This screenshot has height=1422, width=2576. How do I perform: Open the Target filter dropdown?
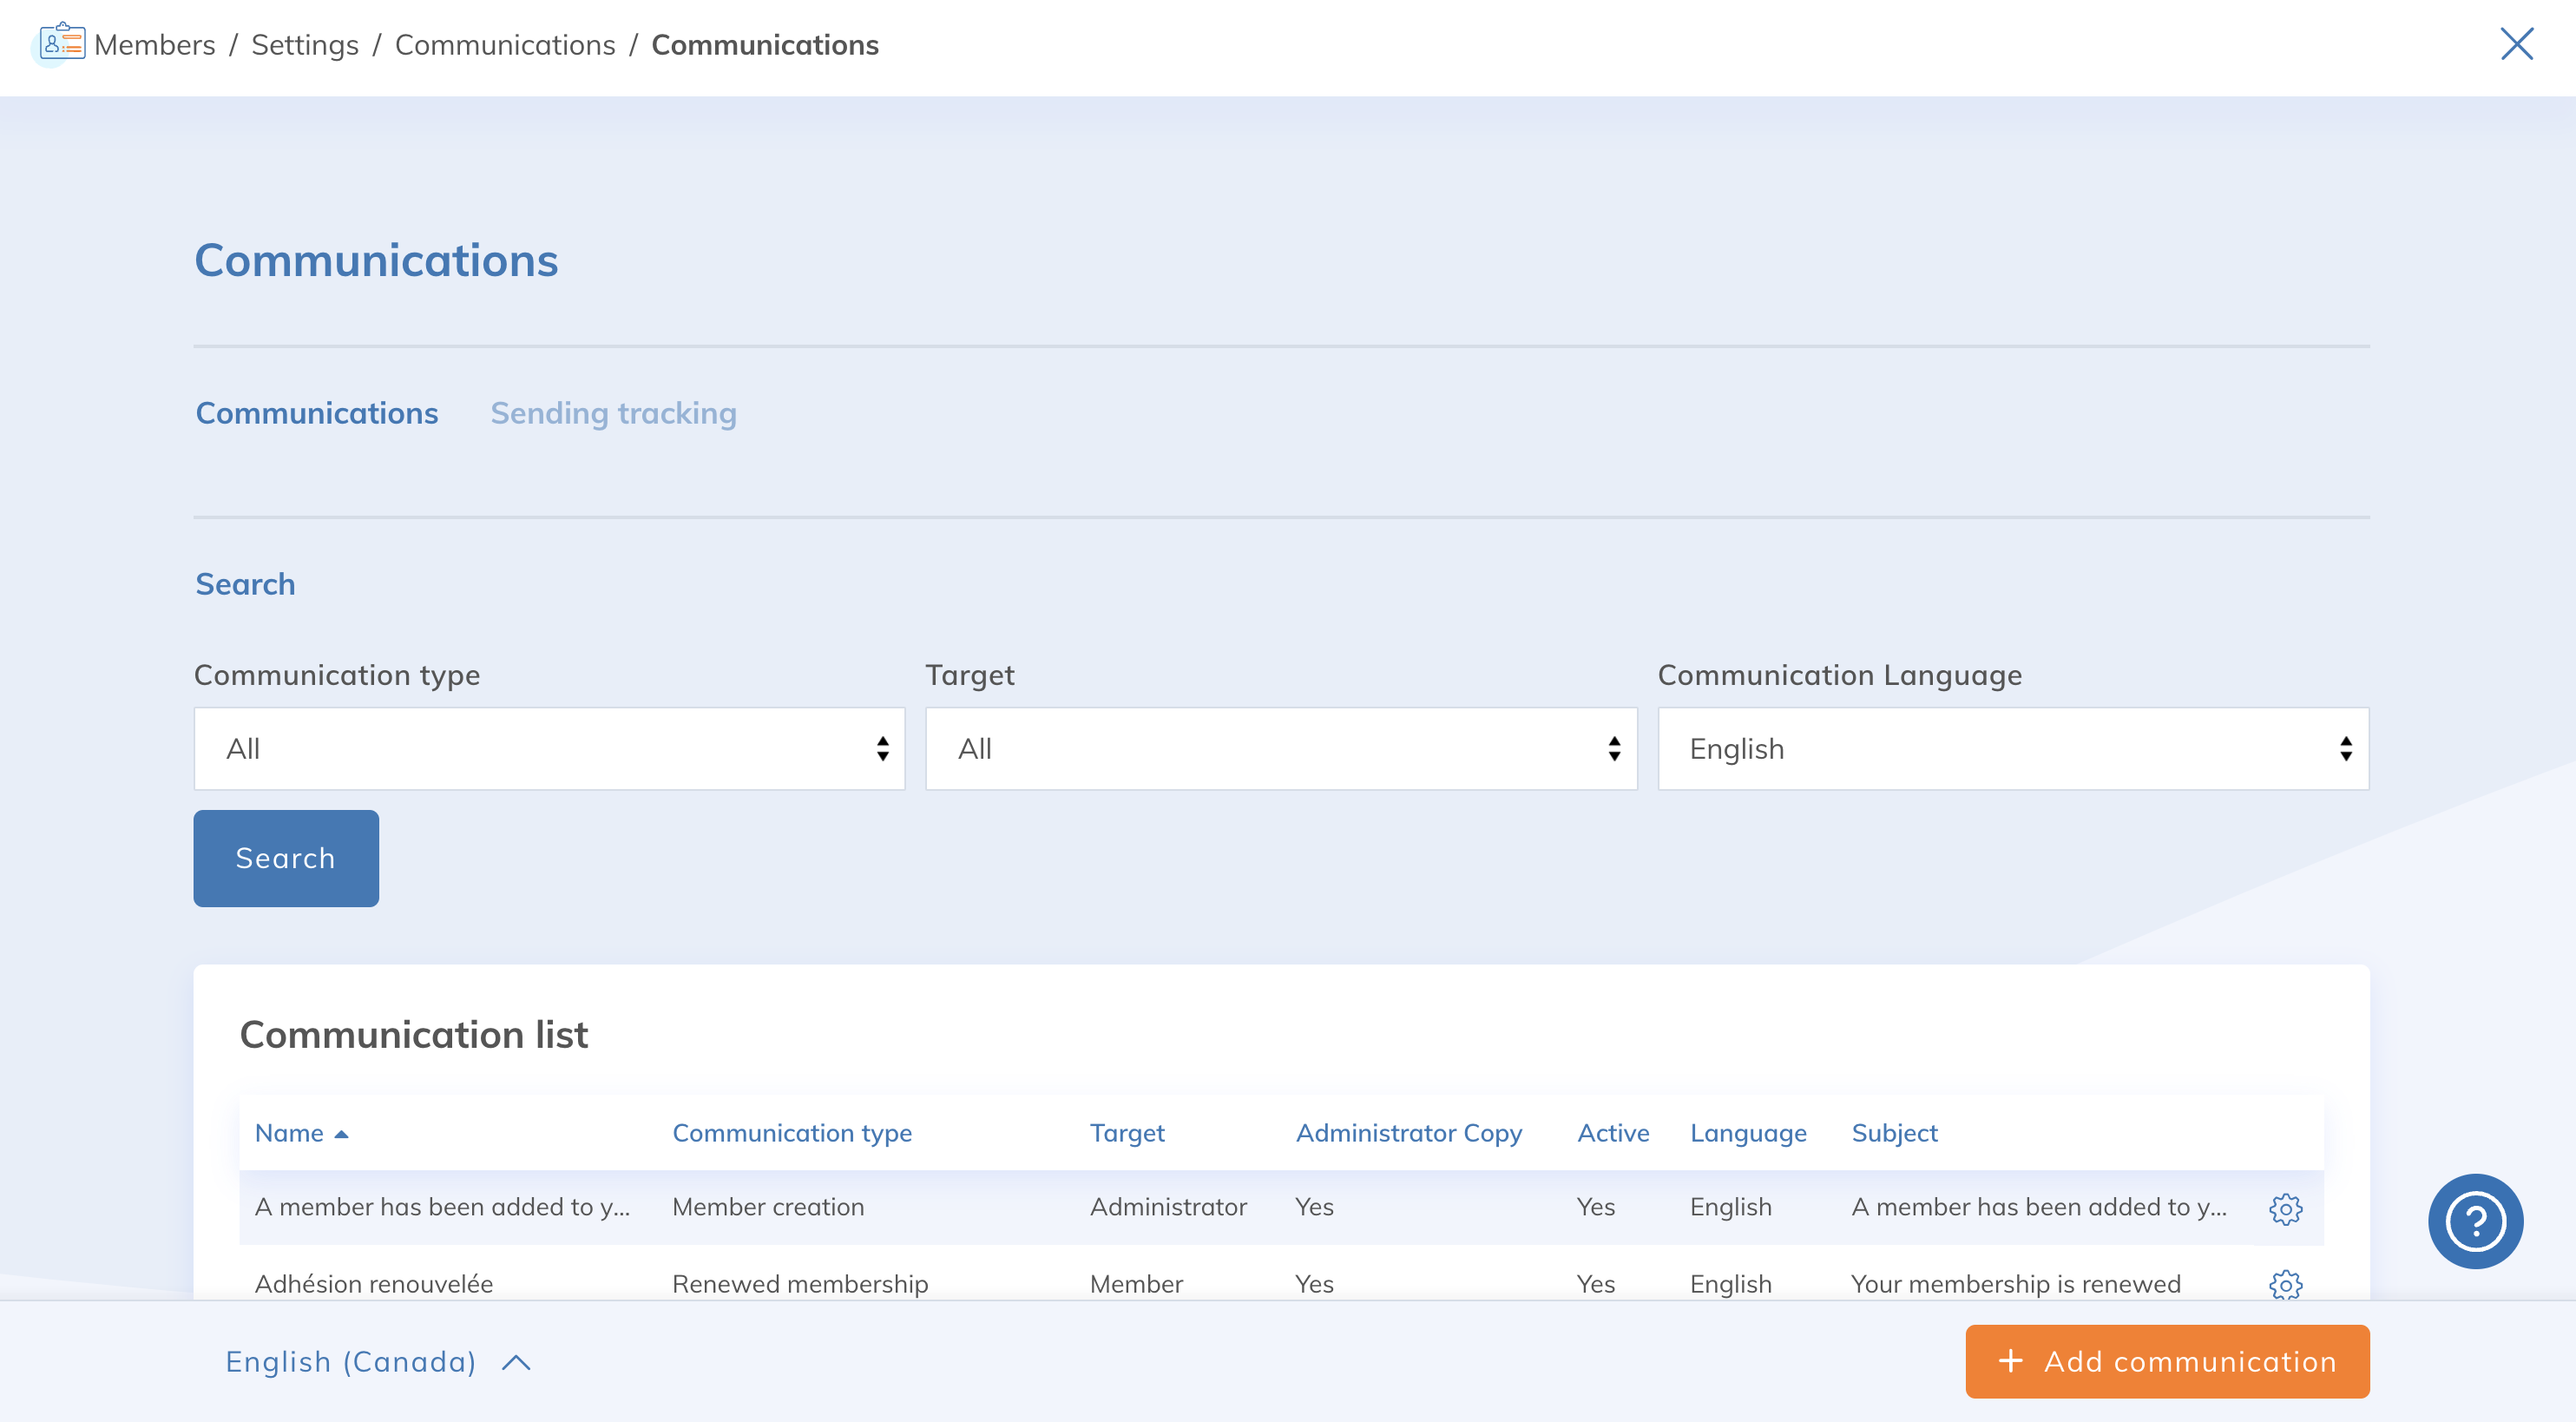point(1281,748)
